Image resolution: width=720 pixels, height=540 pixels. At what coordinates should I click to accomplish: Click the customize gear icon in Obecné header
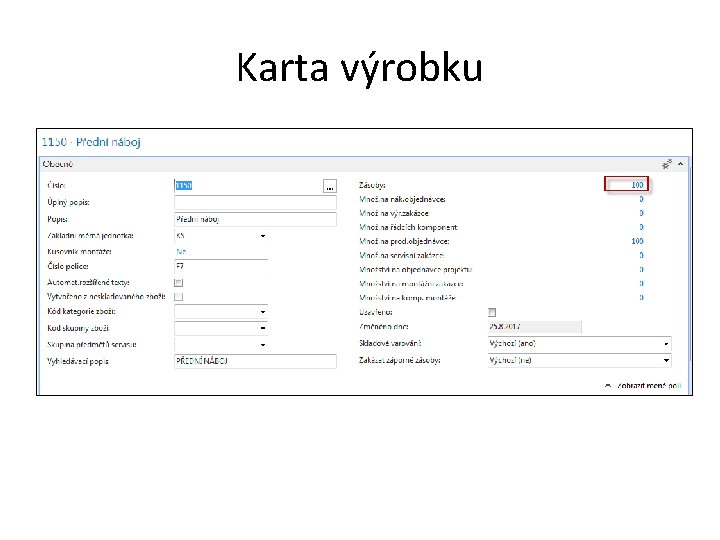pyautogui.click(x=667, y=164)
